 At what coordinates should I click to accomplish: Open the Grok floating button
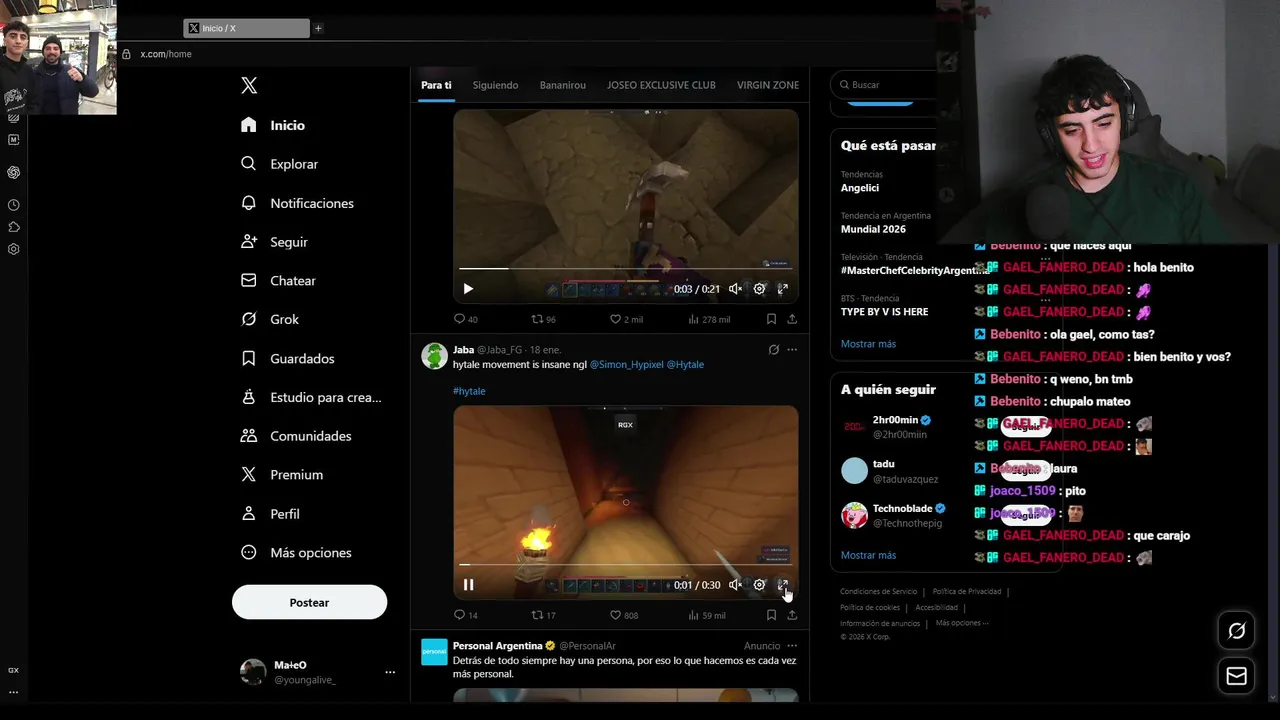pos(1237,631)
